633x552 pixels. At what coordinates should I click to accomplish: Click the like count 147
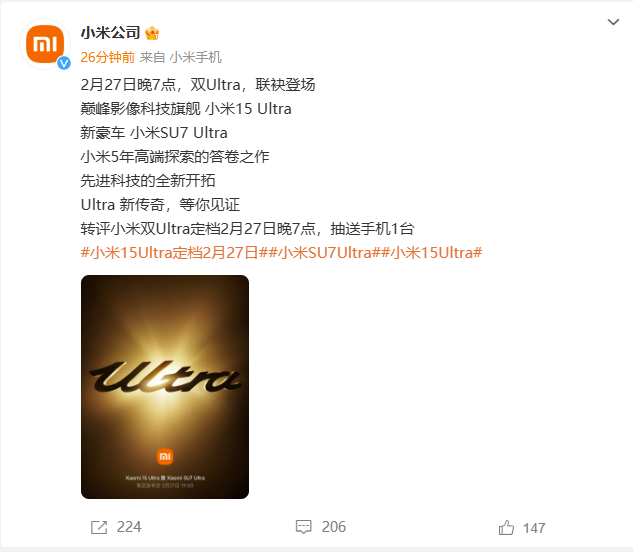coord(534,528)
